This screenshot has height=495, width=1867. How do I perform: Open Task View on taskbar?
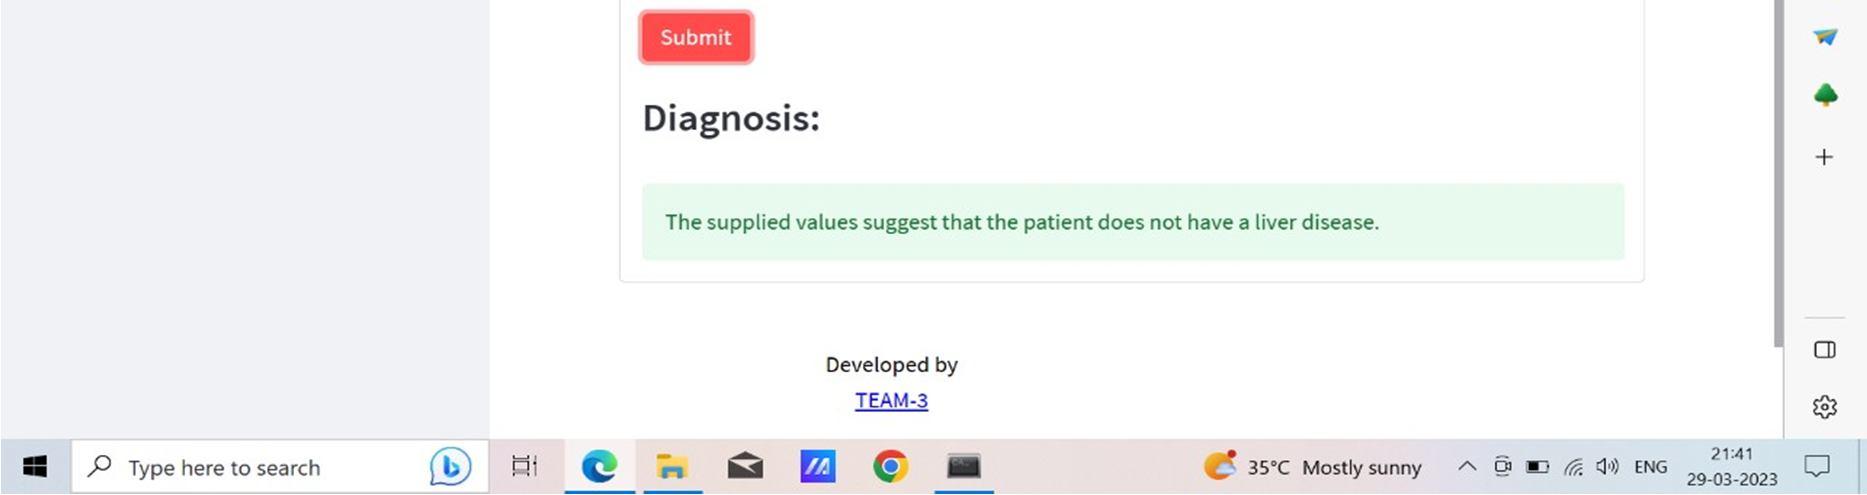(524, 467)
